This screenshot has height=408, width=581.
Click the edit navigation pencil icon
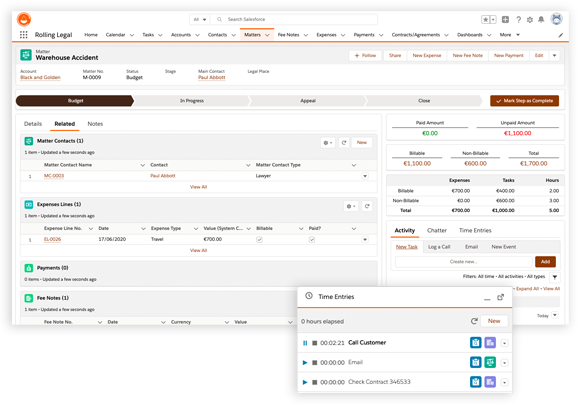click(x=561, y=35)
